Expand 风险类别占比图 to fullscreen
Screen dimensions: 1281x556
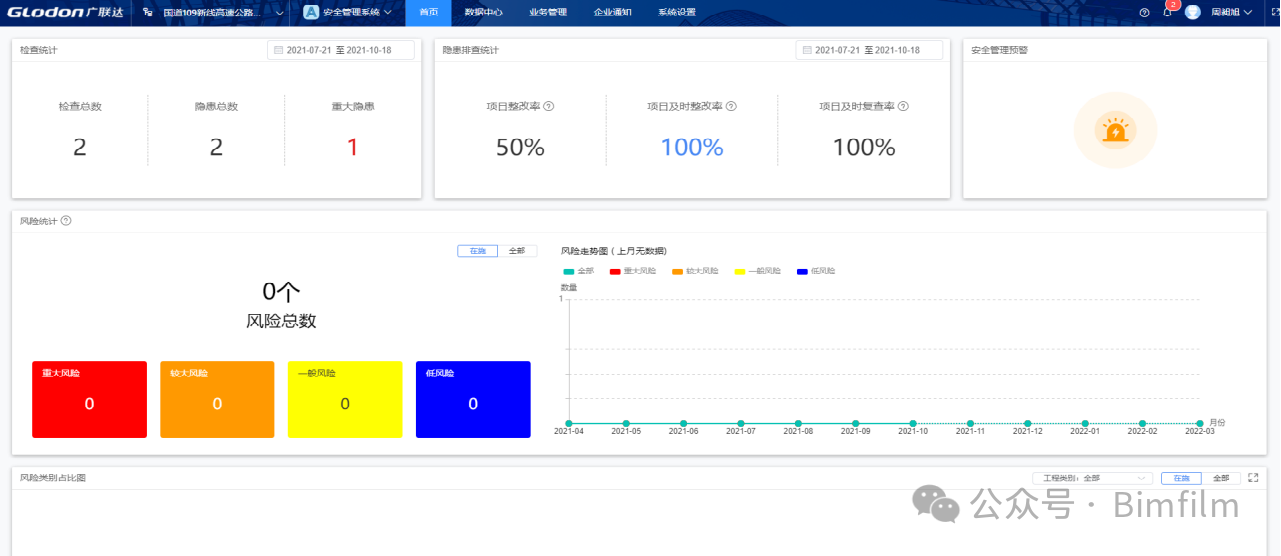point(1253,478)
